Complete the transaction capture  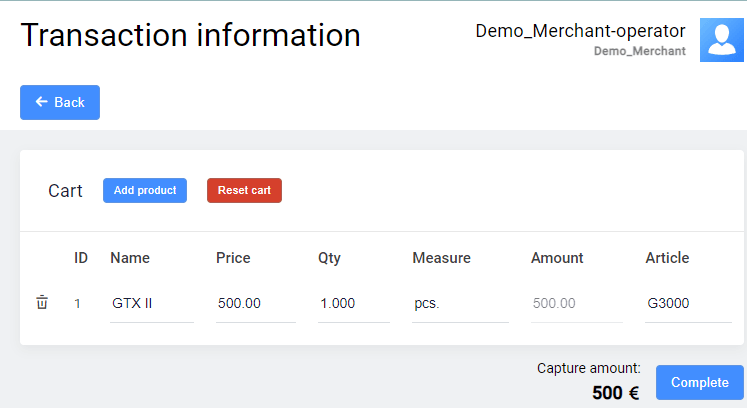click(x=699, y=382)
